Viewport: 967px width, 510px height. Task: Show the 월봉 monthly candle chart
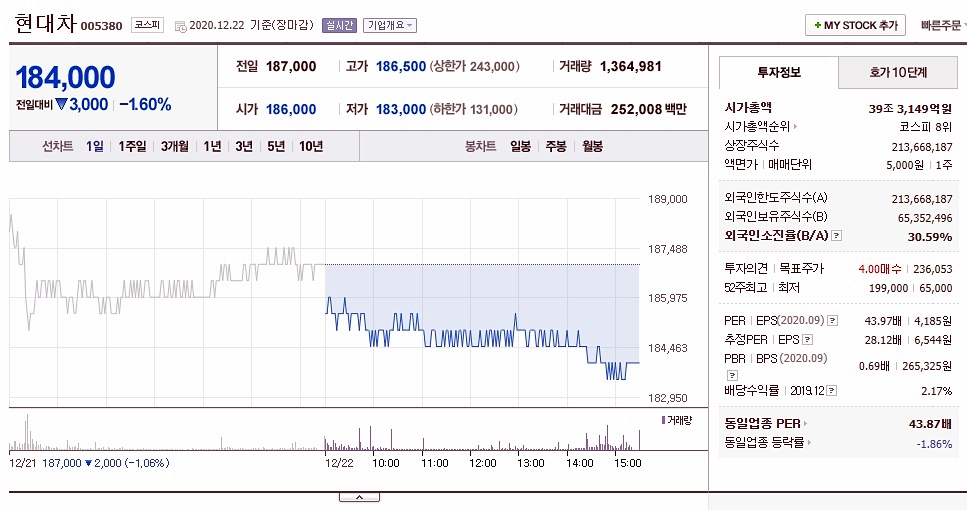pyautogui.click(x=592, y=146)
